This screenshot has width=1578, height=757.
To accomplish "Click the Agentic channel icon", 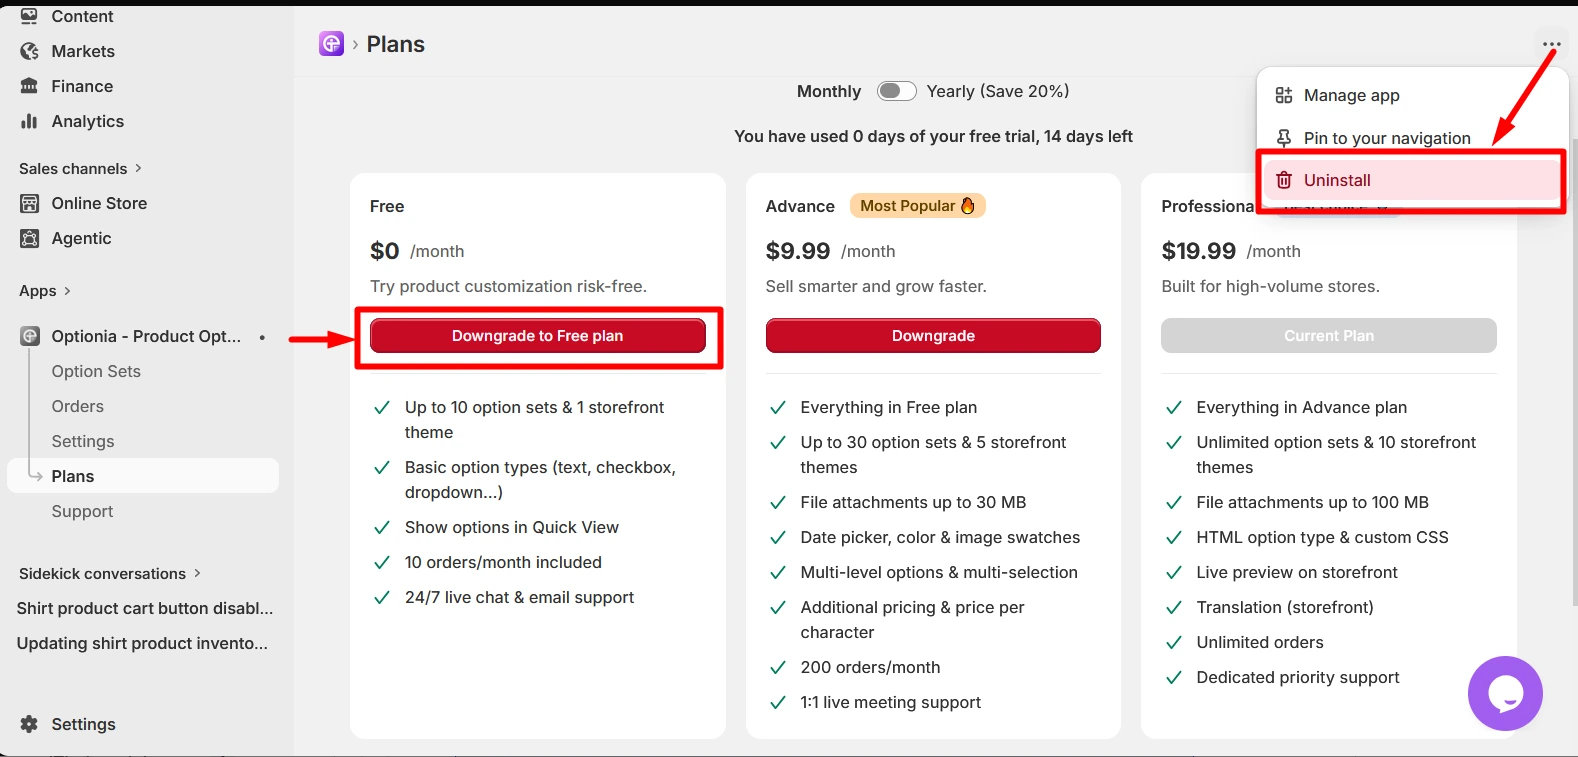I will [30, 238].
